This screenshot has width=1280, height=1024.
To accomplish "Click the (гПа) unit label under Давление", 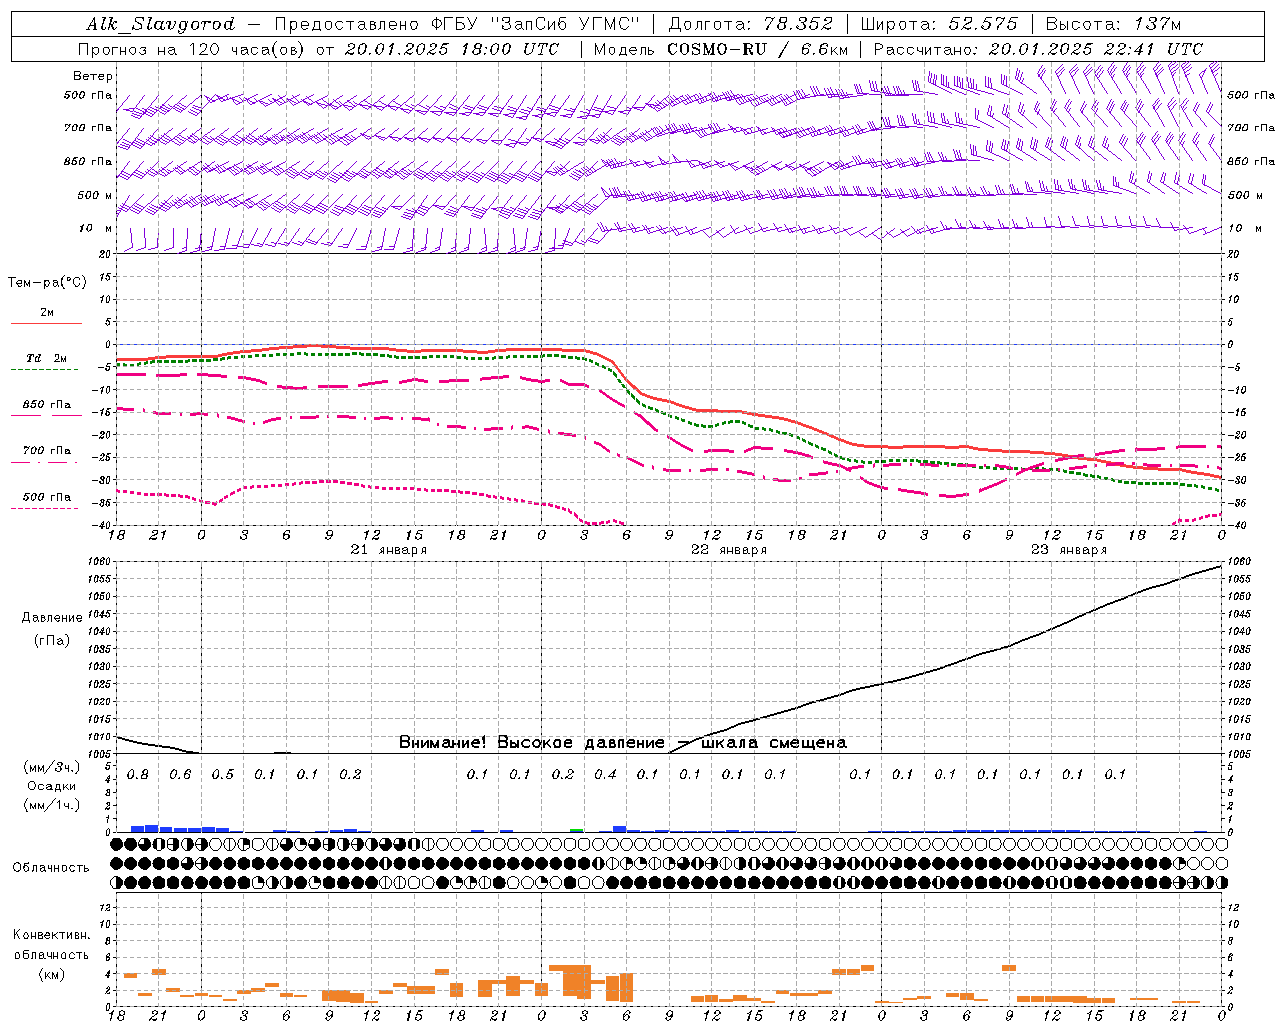I will 52,640.
